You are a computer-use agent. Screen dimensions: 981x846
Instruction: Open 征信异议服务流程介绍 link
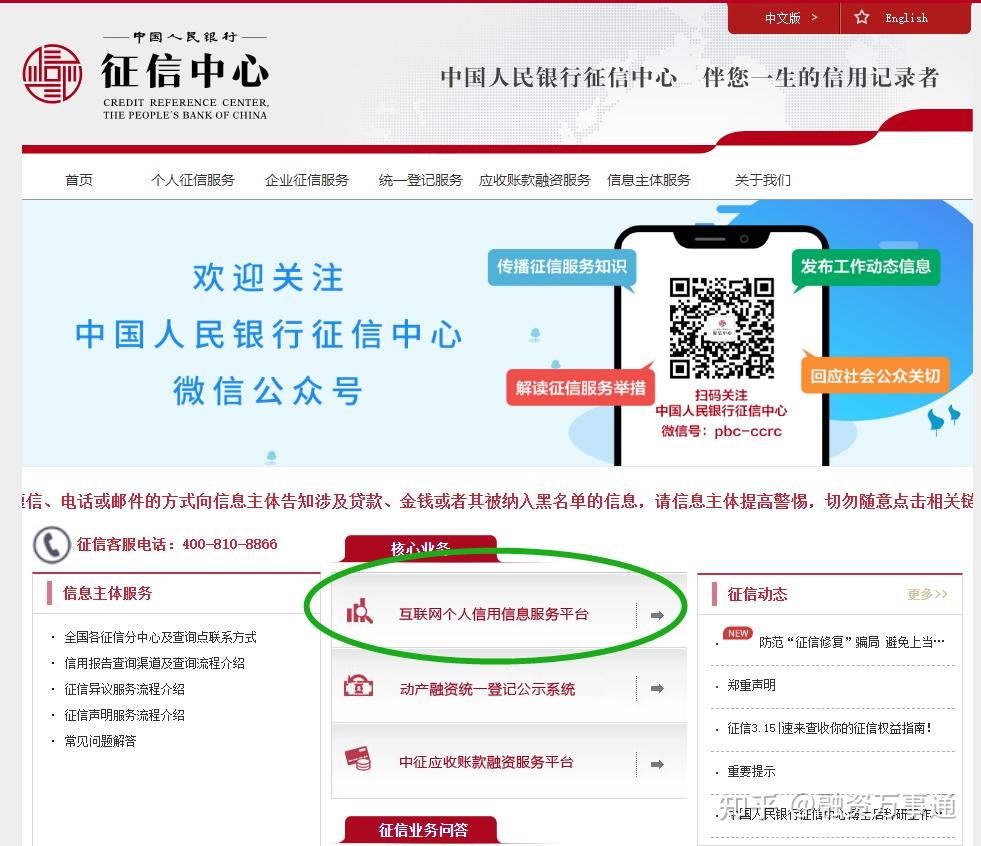pos(124,689)
